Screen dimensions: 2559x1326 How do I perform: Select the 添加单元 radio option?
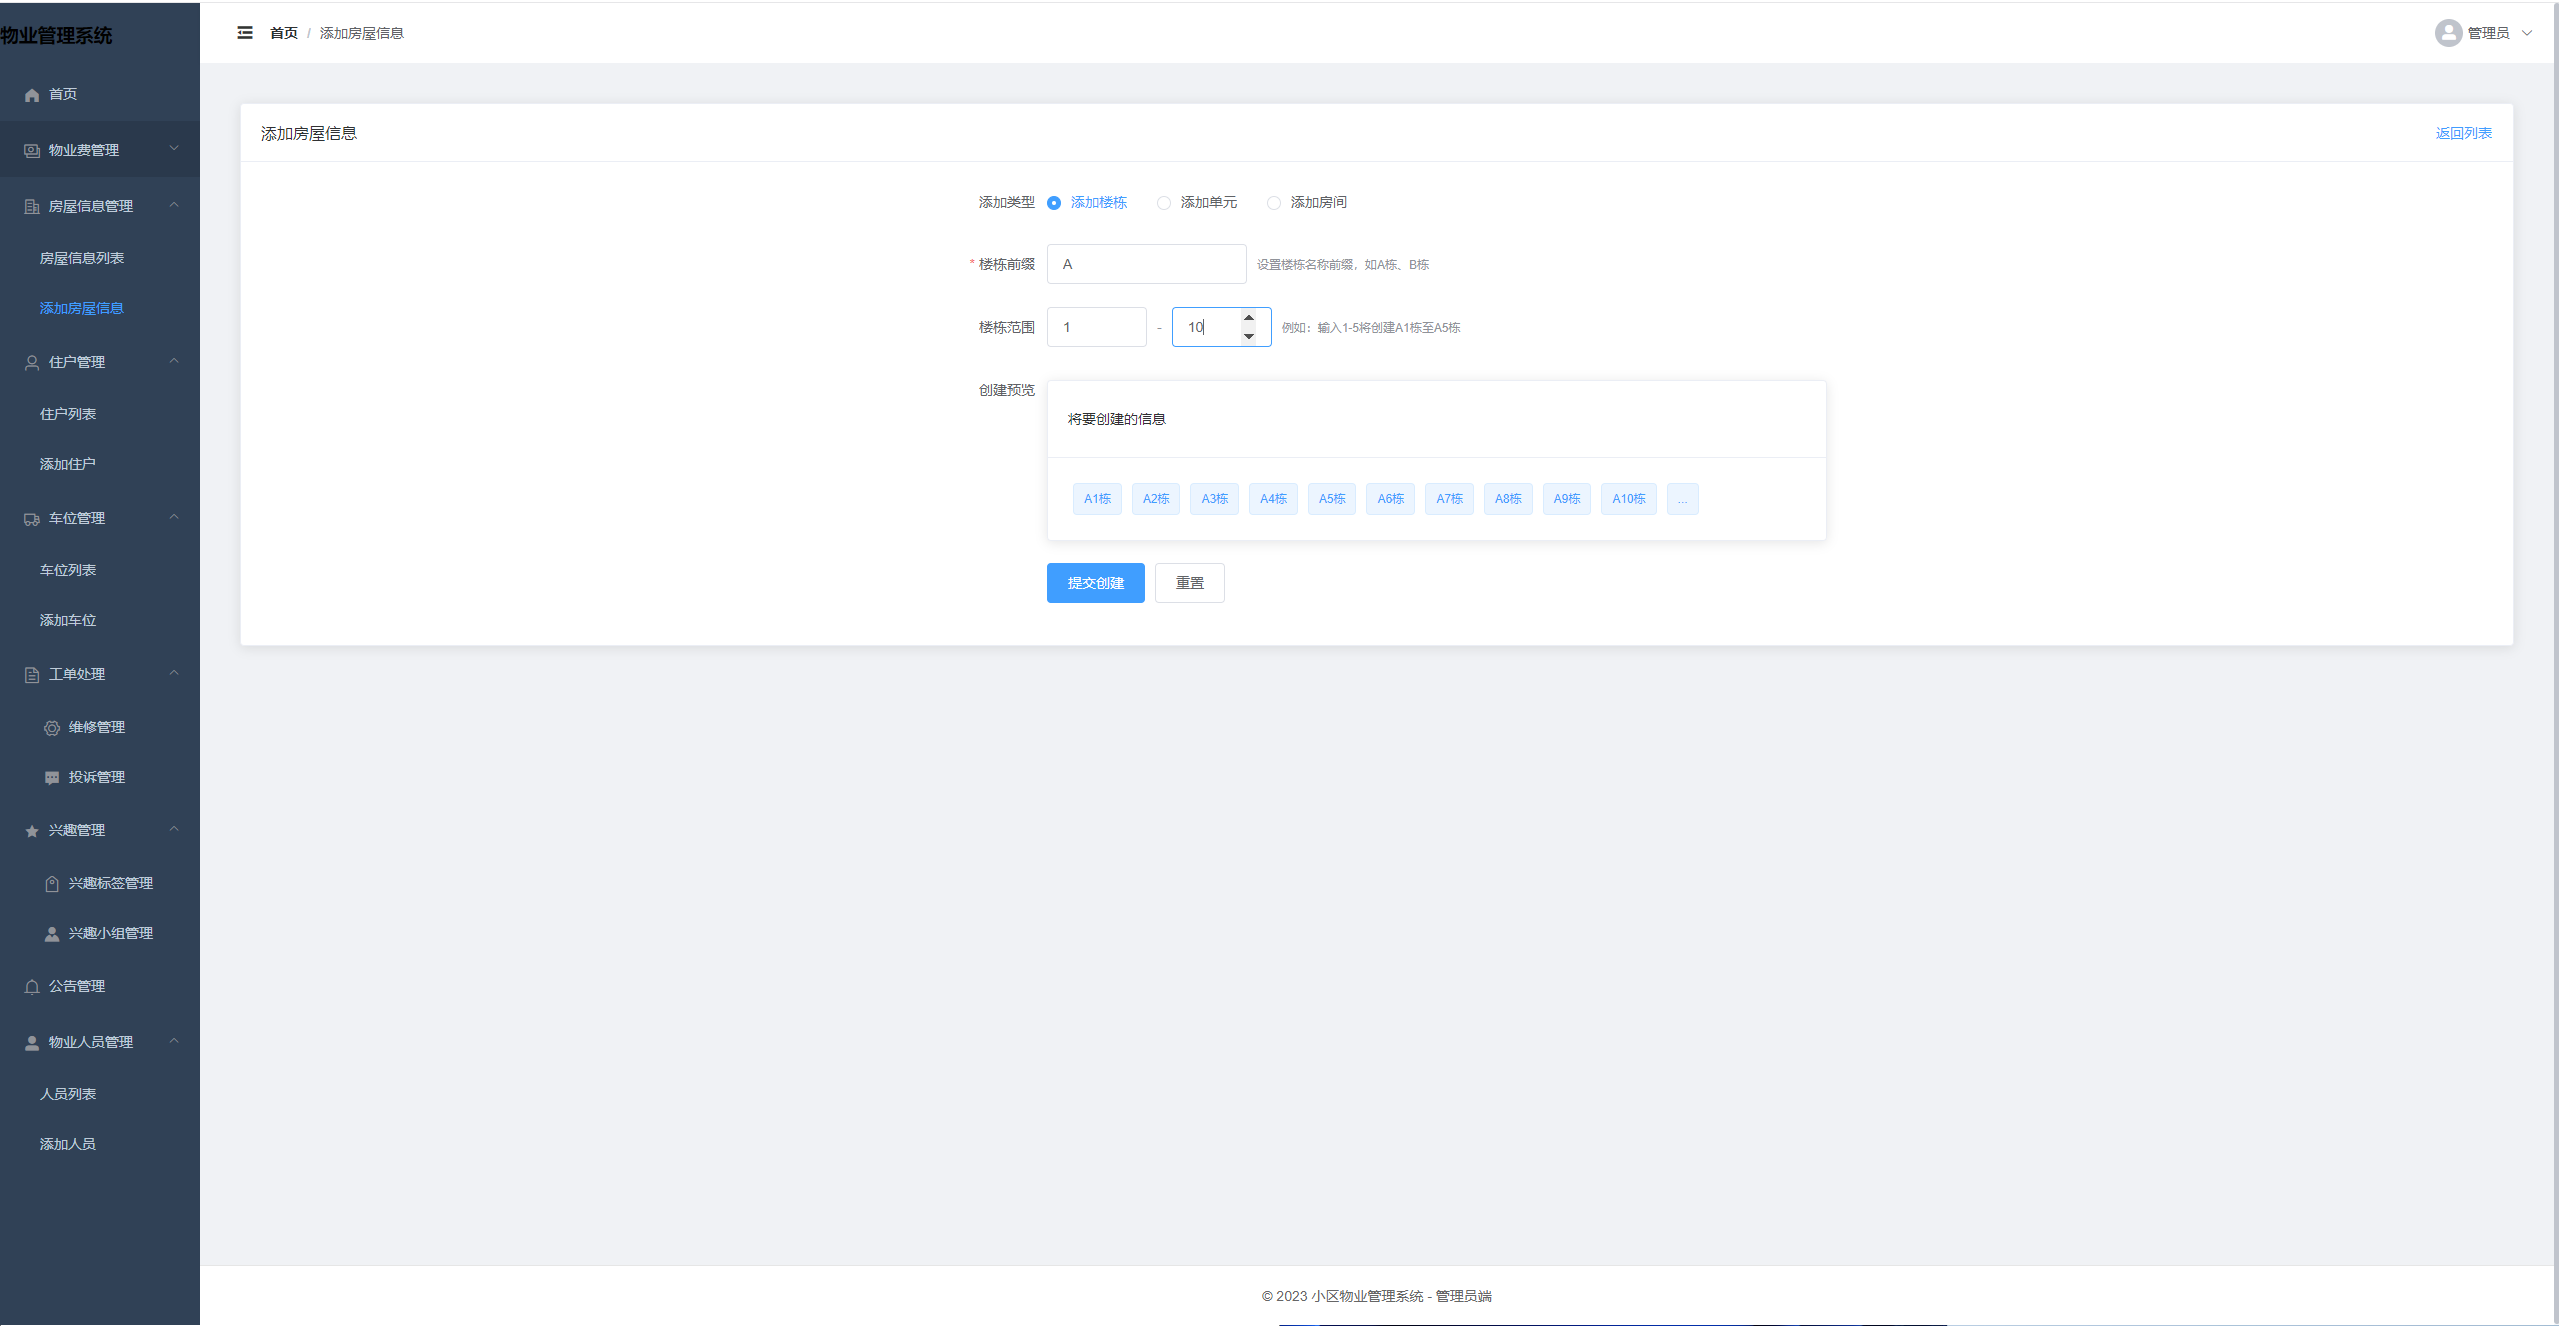pos(1164,203)
